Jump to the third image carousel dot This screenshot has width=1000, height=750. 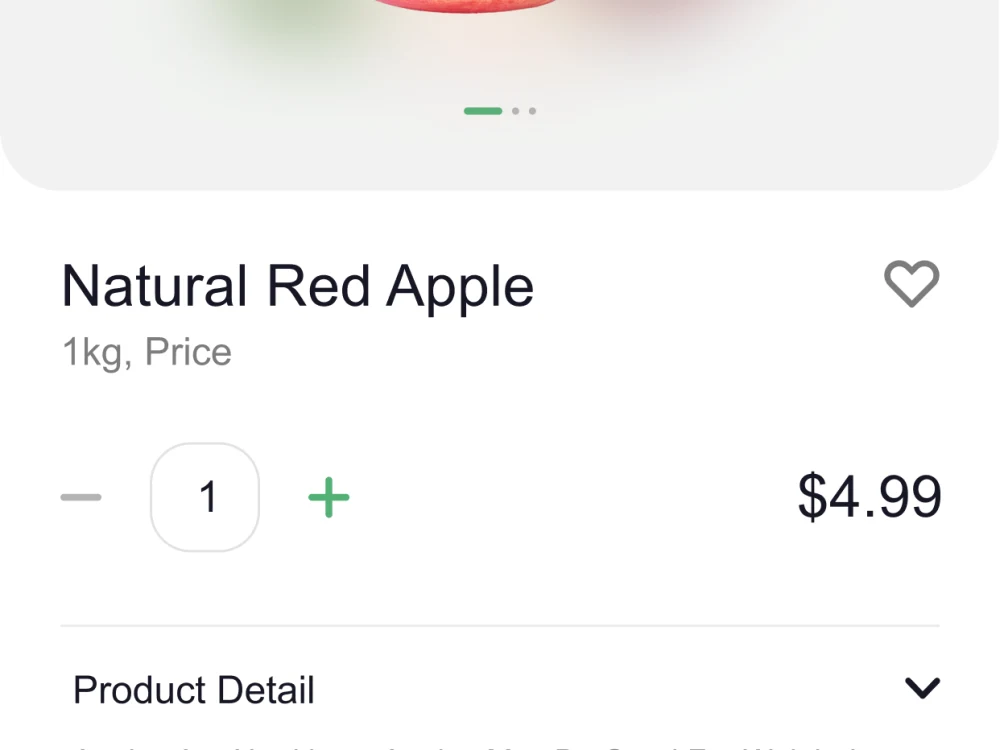tap(533, 111)
